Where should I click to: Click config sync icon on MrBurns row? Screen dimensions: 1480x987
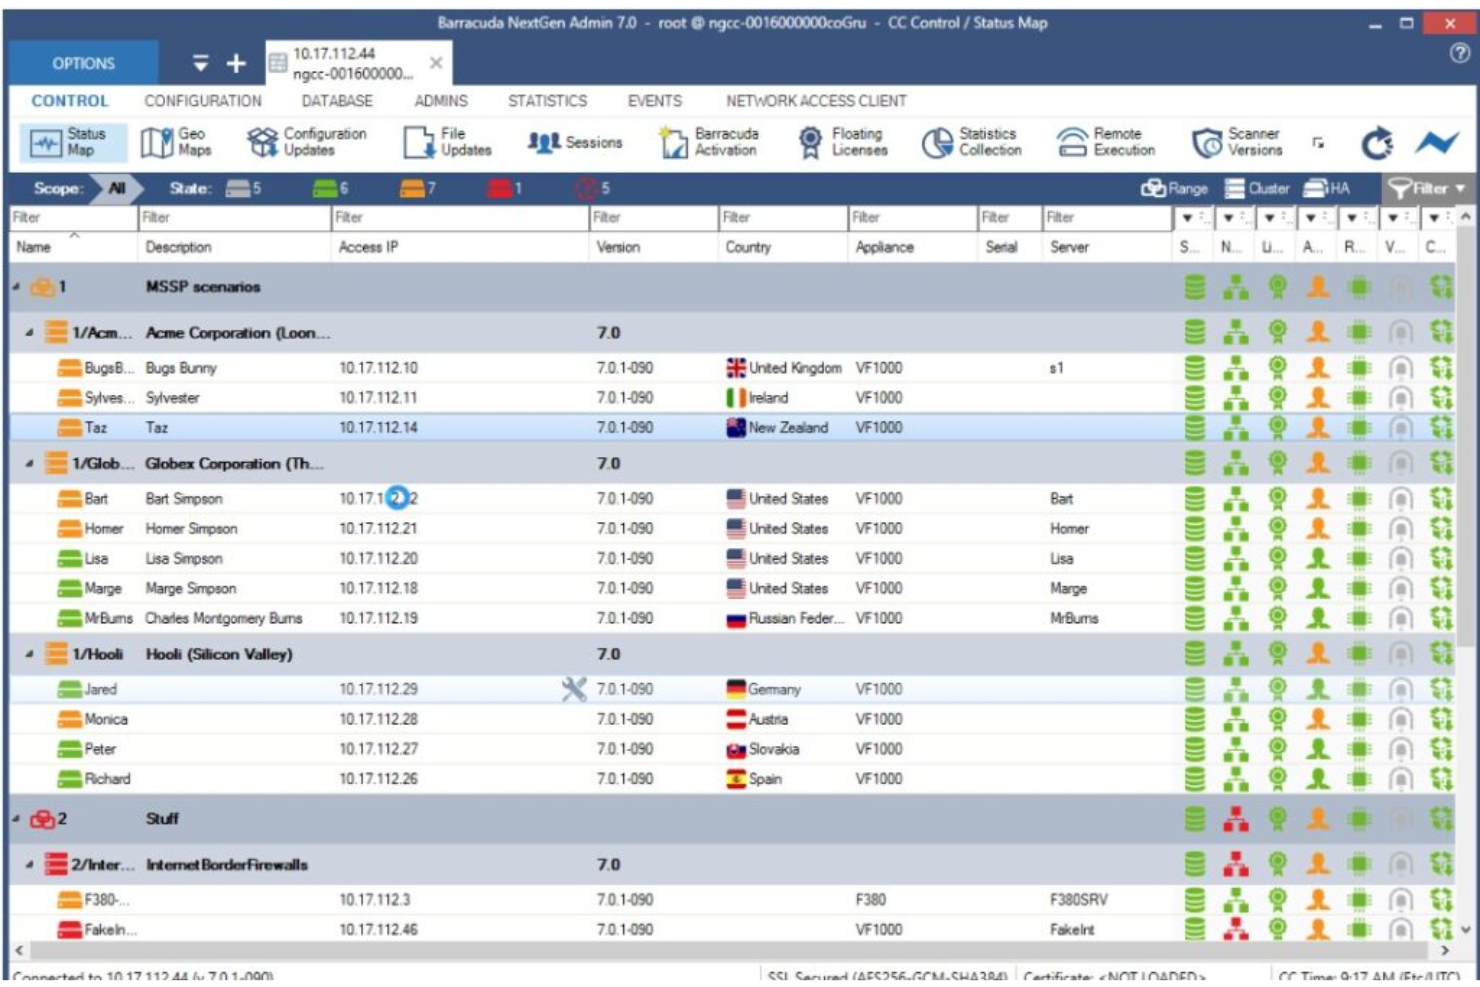(x=1440, y=618)
